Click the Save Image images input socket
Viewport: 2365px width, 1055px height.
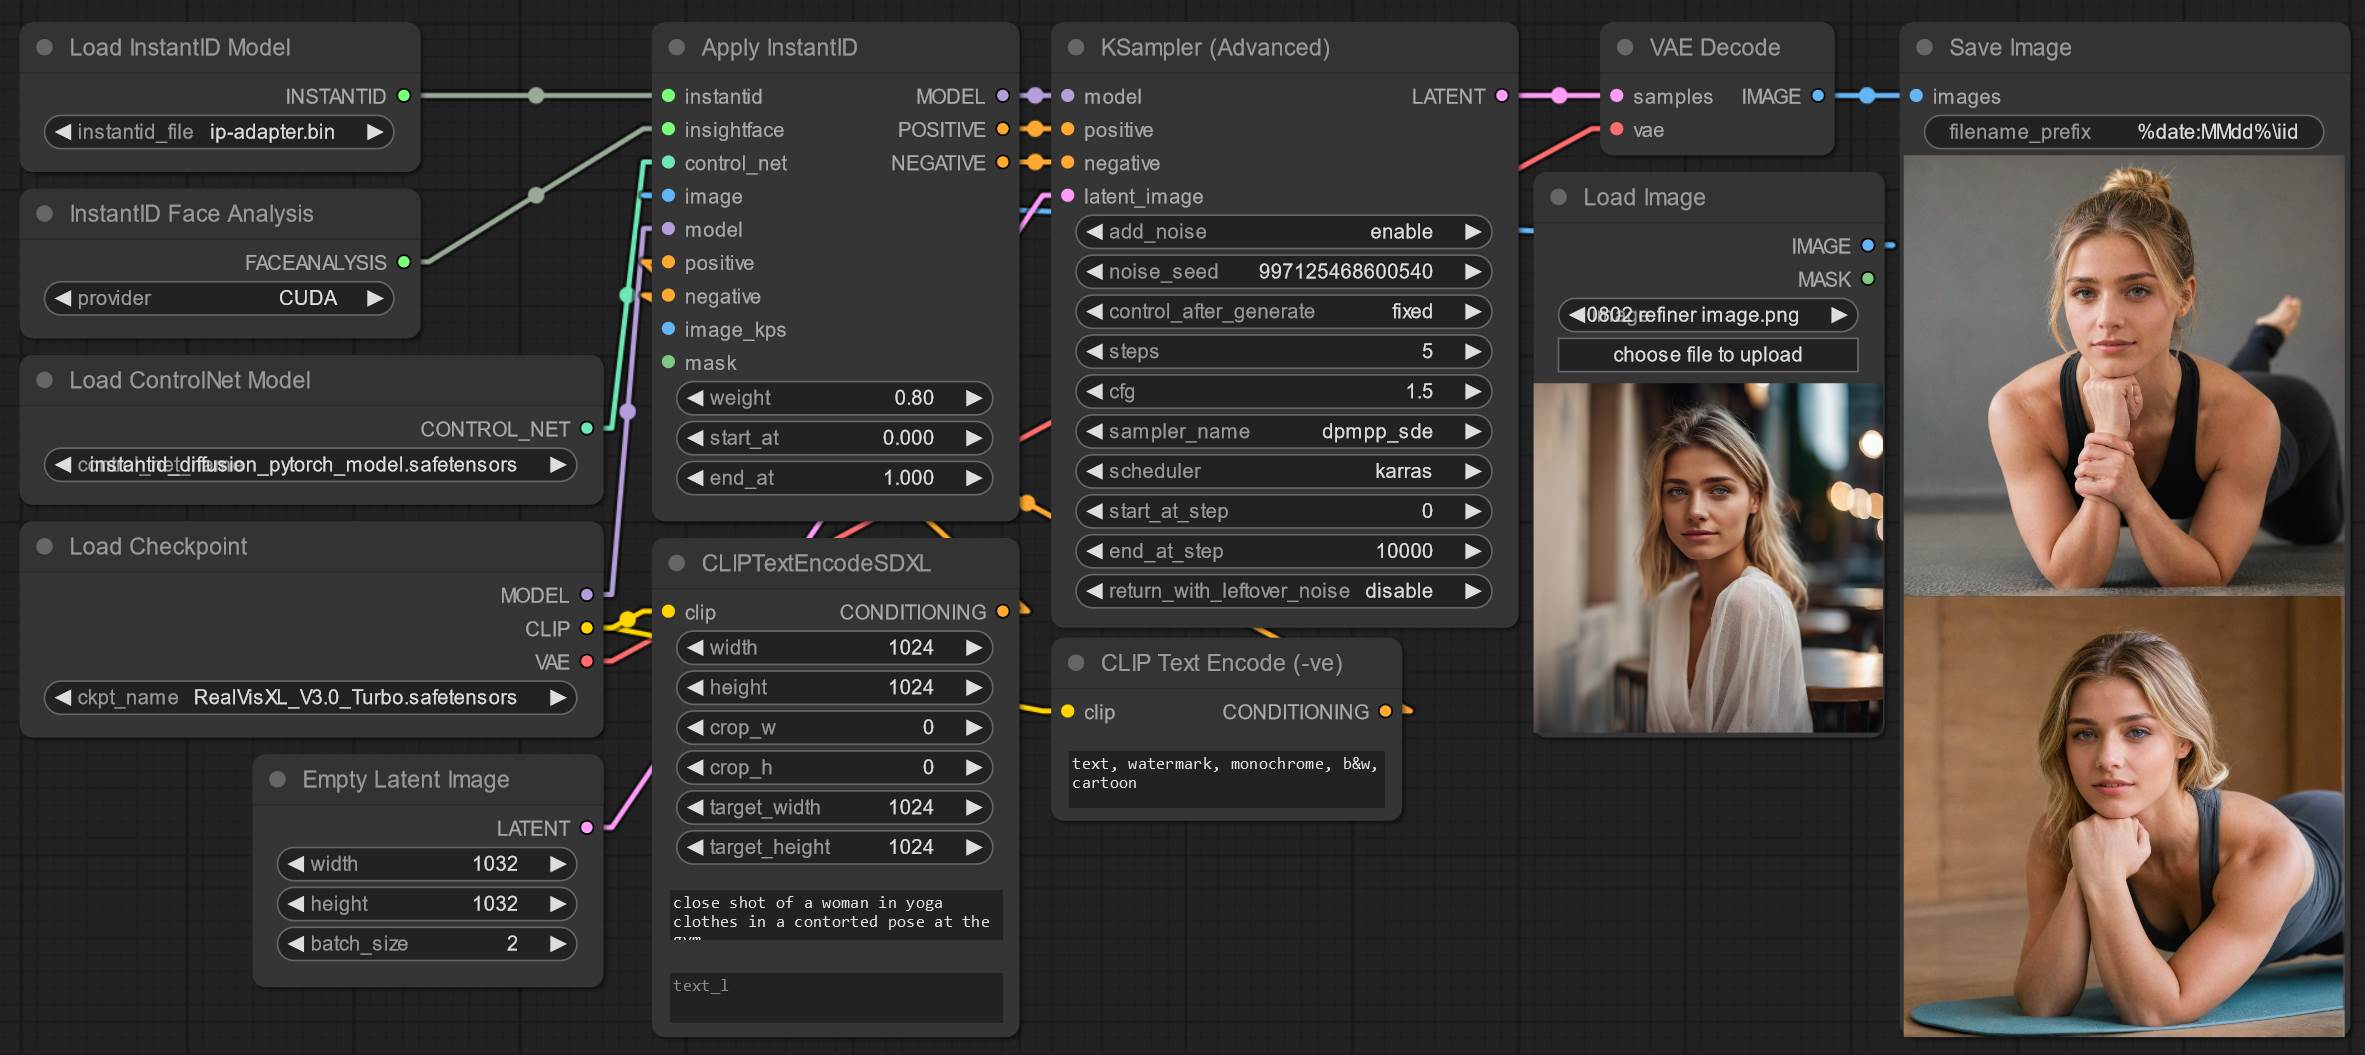(1916, 96)
